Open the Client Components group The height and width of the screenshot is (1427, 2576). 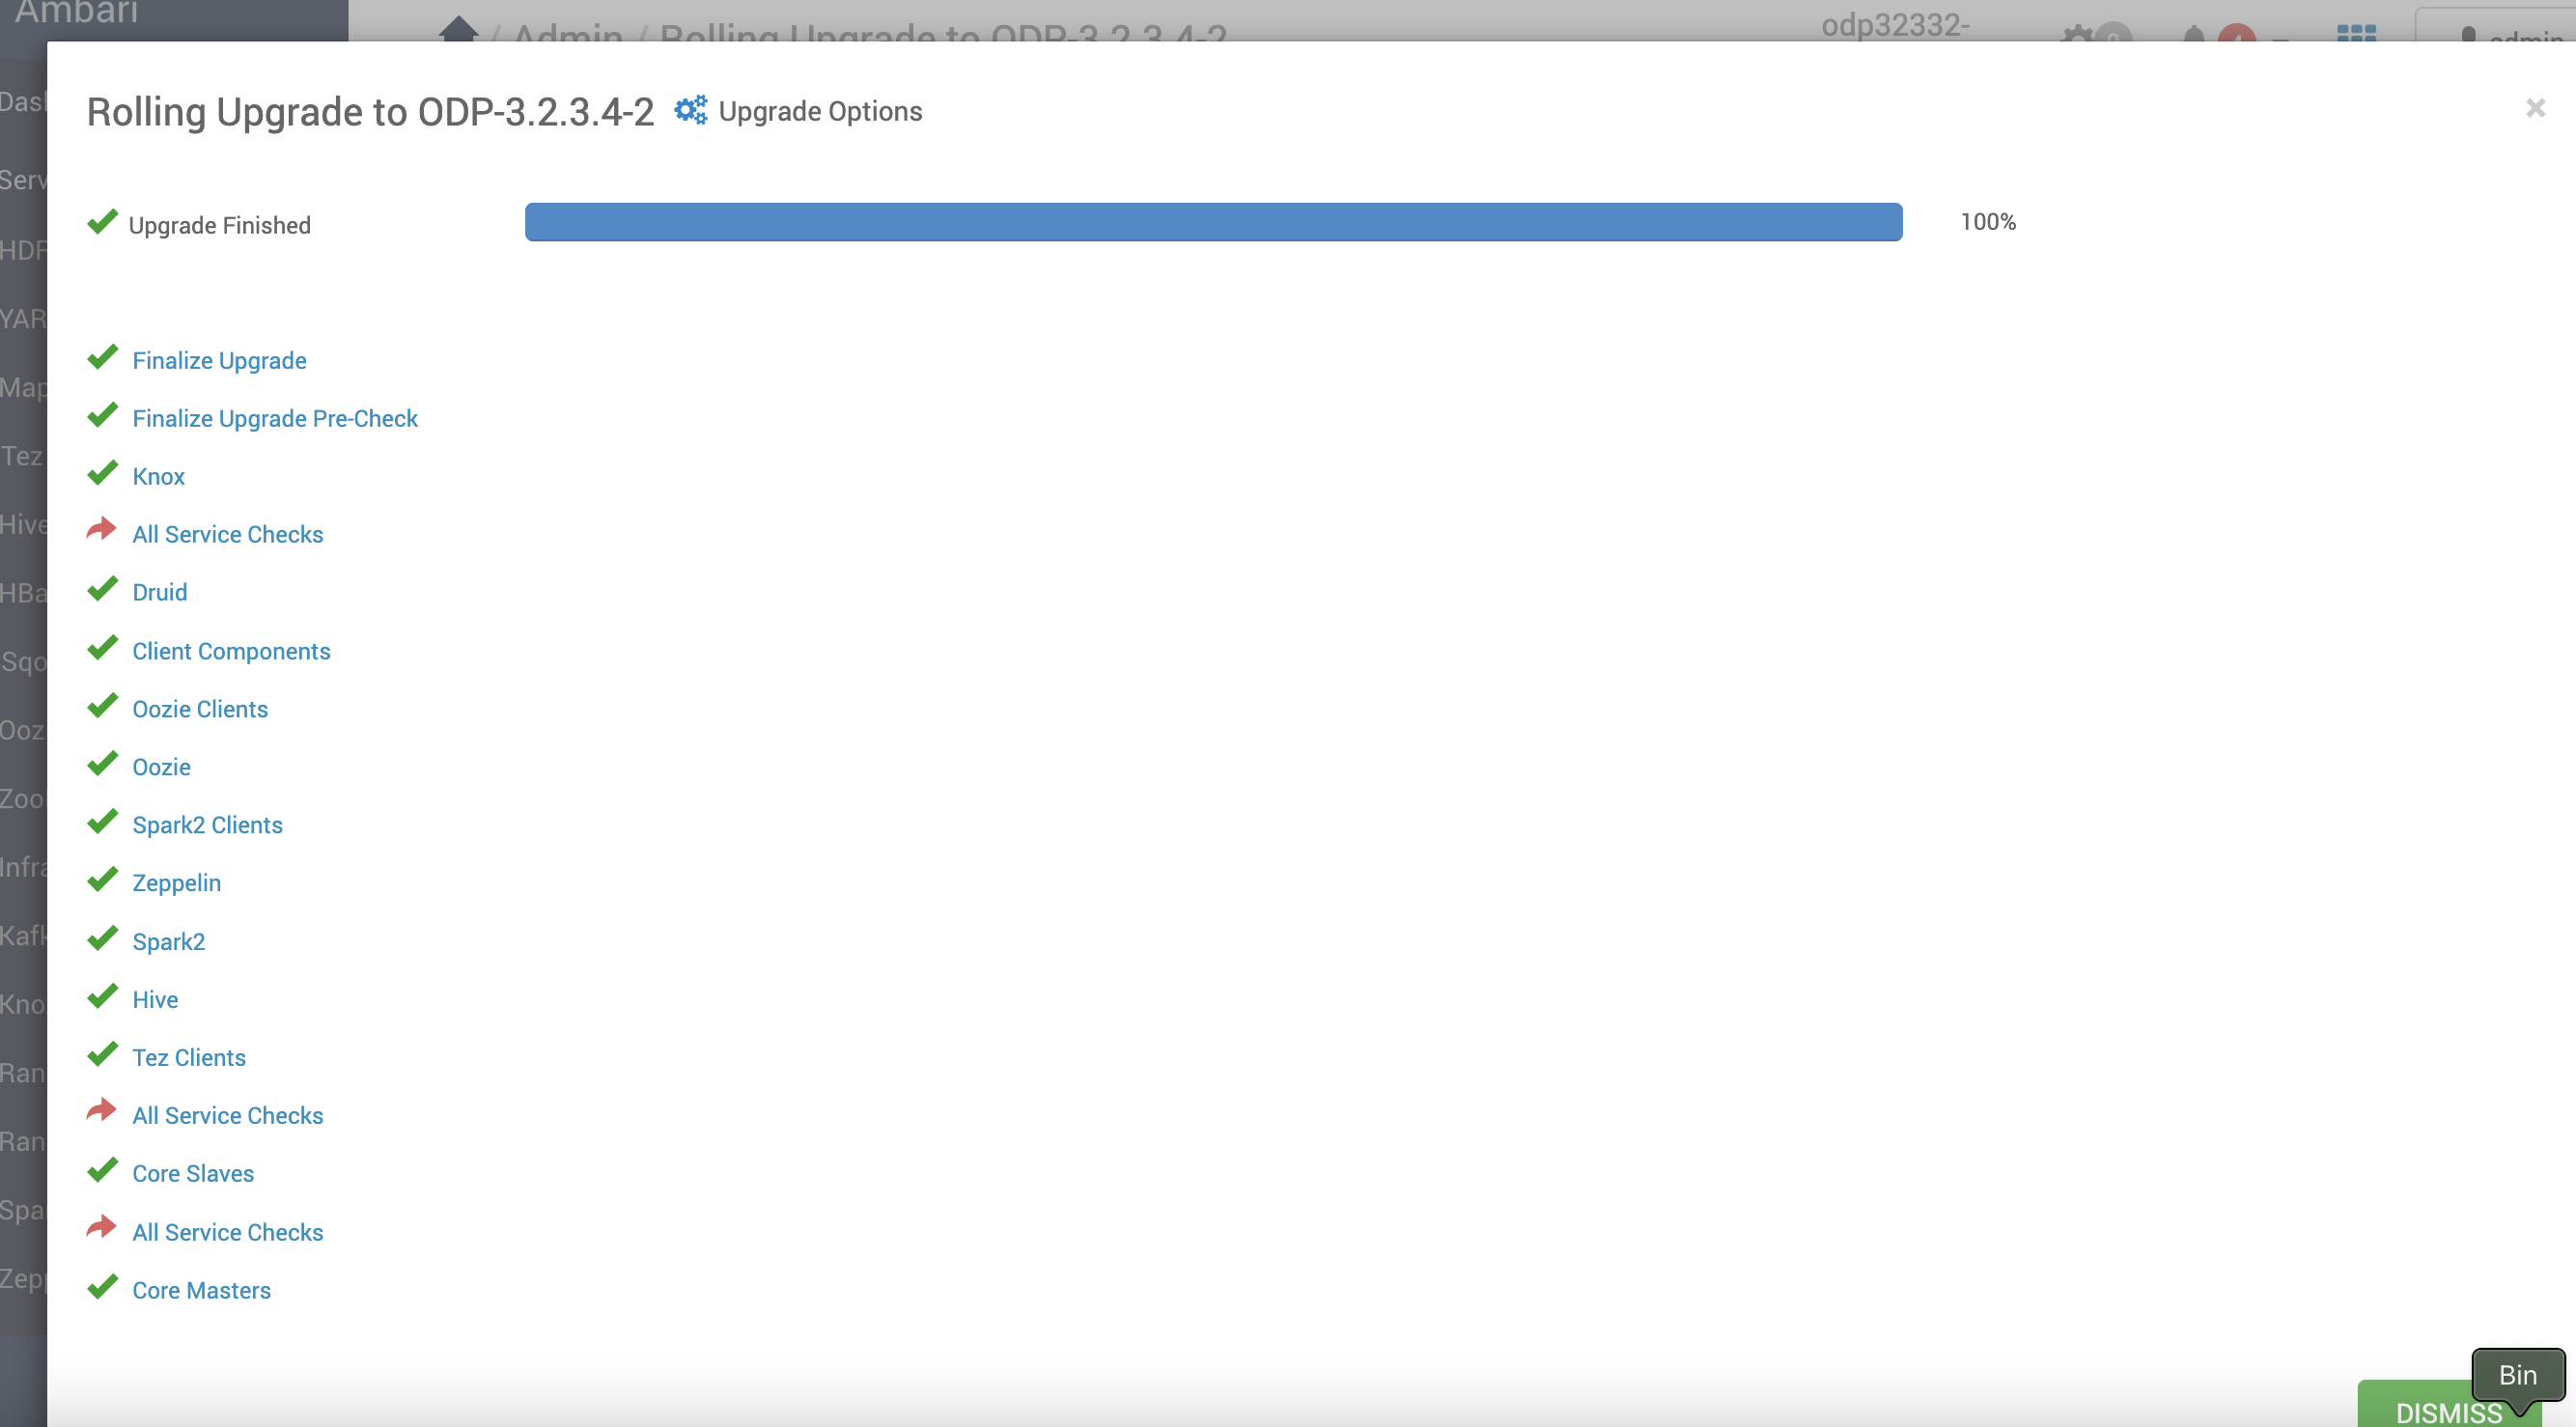231,652
